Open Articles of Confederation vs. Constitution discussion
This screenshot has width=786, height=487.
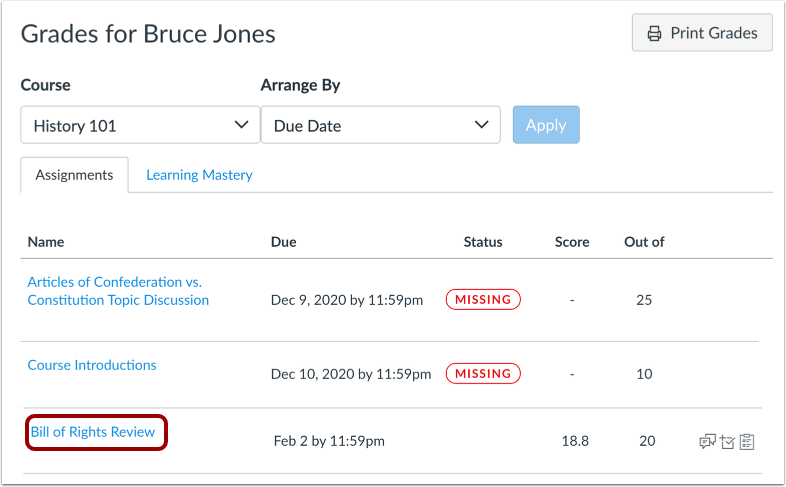tap(118, 291)
